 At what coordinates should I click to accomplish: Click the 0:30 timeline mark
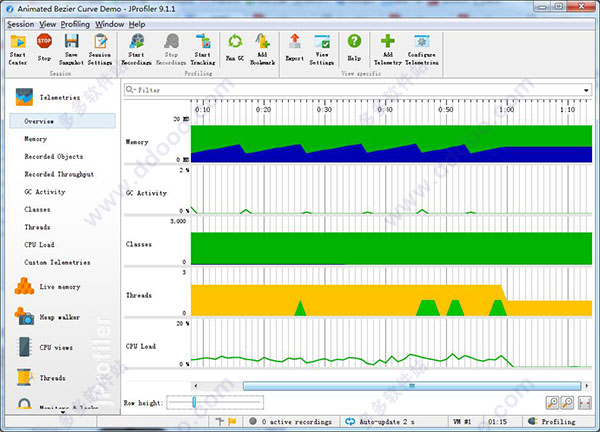324,109
